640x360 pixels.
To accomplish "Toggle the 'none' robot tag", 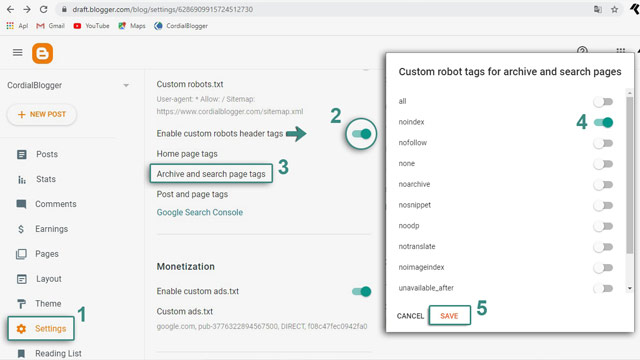I will coord(603,164).
